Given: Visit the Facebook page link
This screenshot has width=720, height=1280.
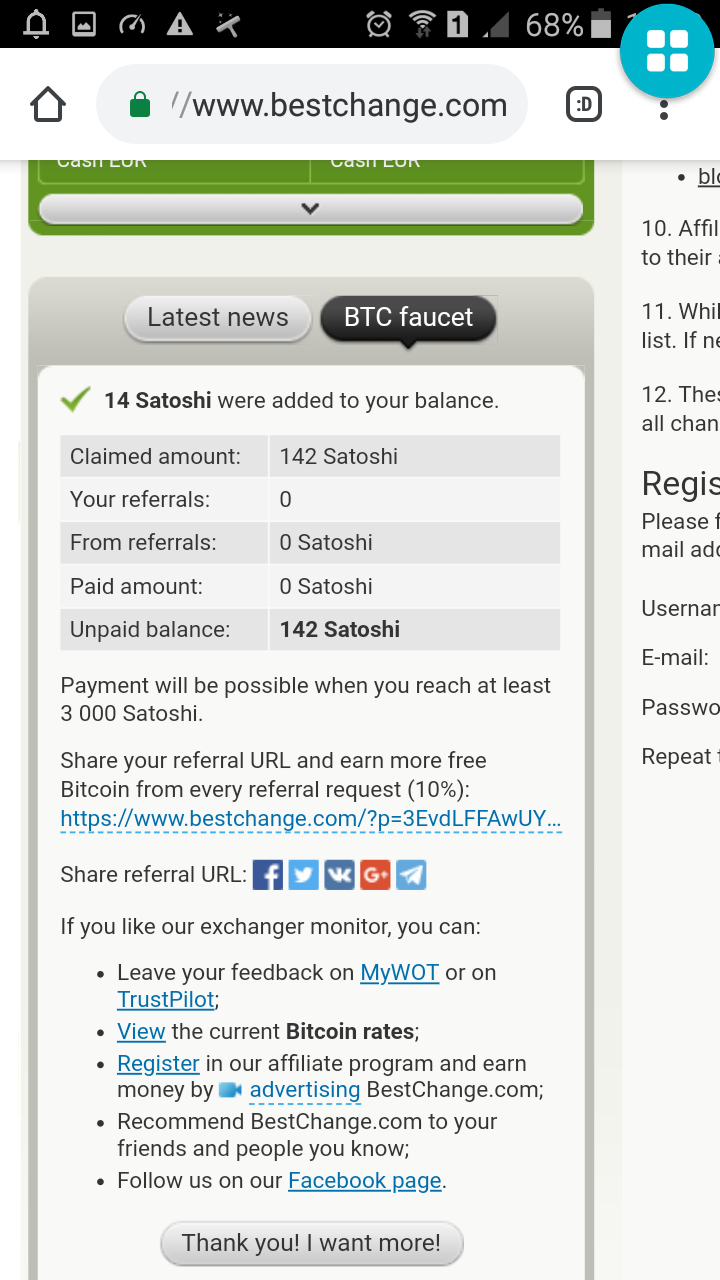Looking at the screenshot, I should point(365,1181).
